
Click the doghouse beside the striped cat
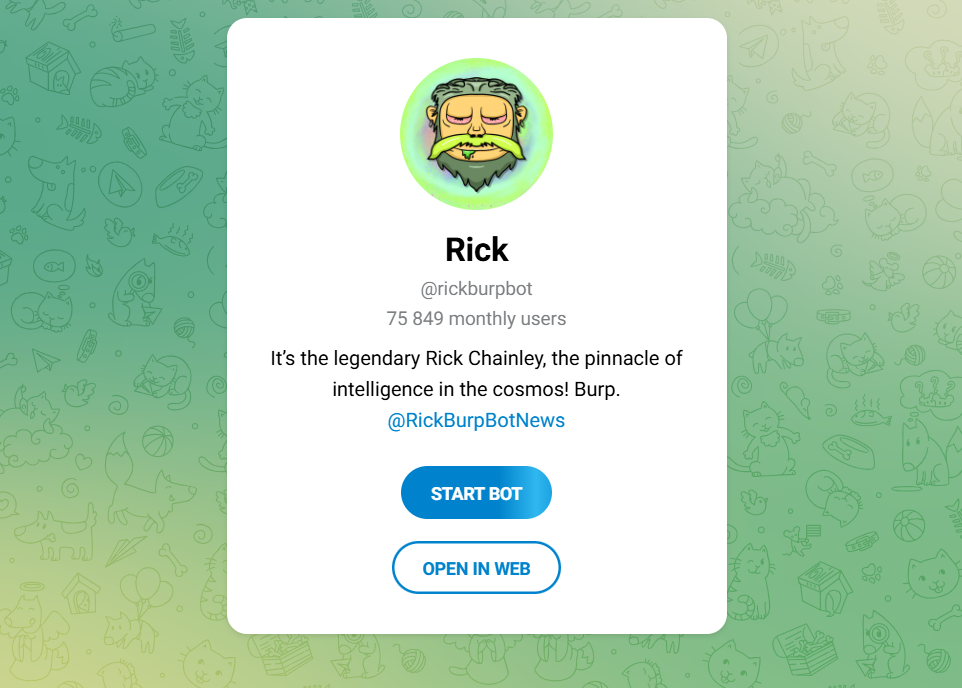[x=52, y=69]
